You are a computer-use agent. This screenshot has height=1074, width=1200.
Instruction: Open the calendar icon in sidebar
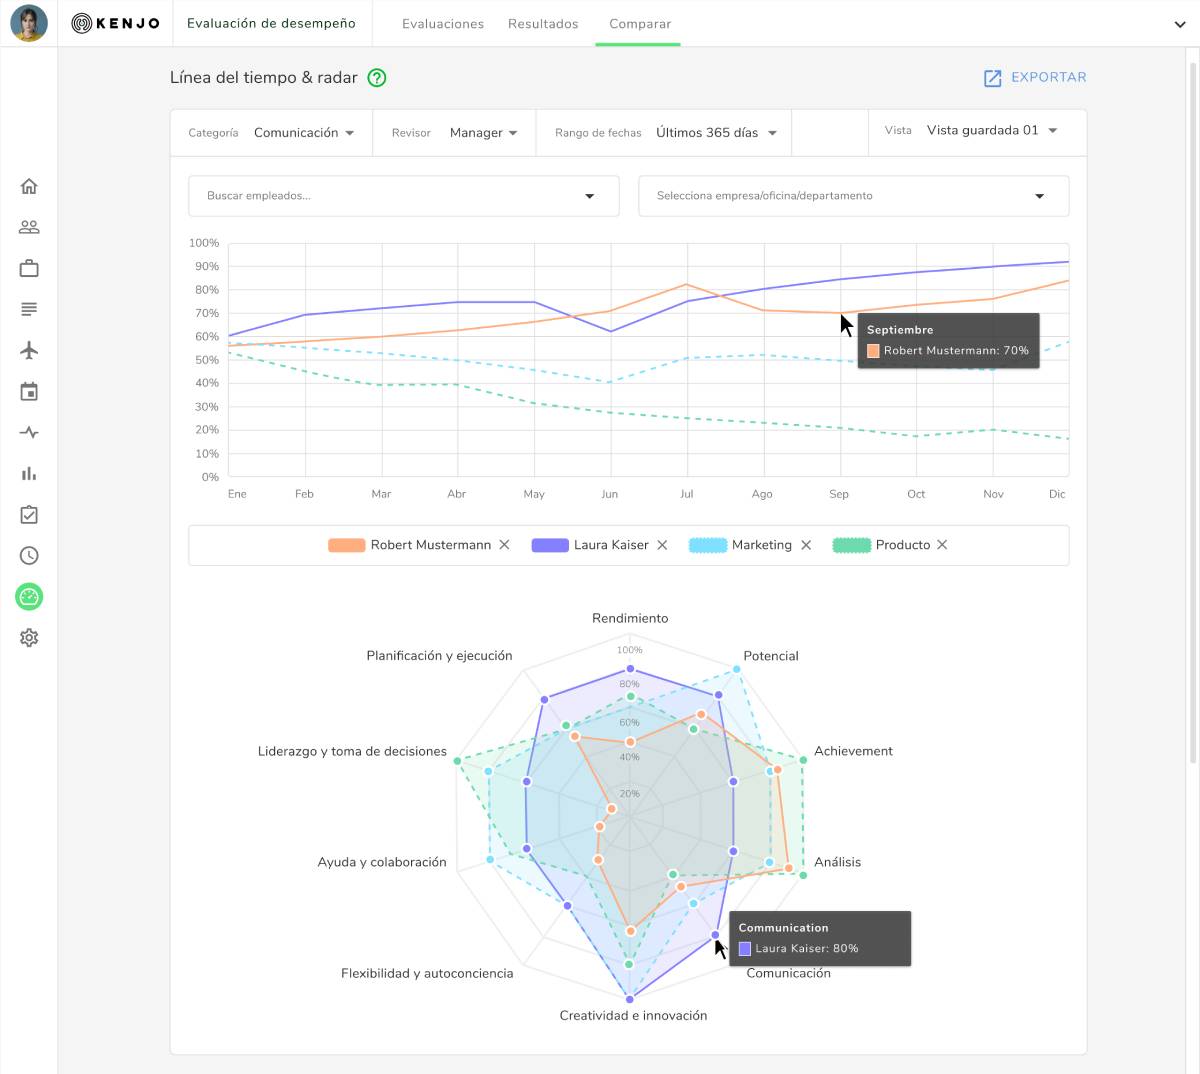pyautogui.click(x=29, y=391)
